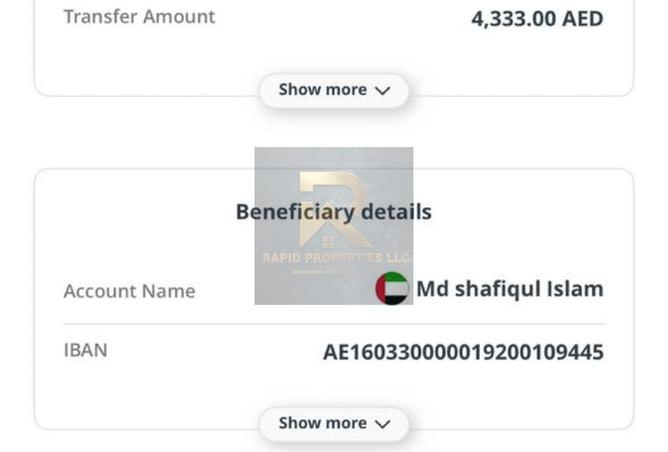Select the beneficiary name Md shafiqul Islam
Screen dimensions: 668x452
[x=509, y=289]
